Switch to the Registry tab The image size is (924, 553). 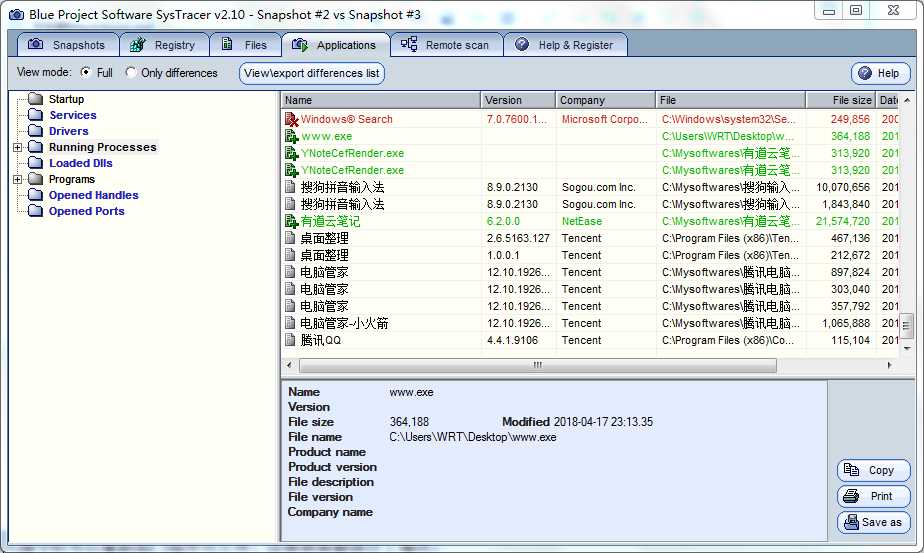click(x=164, y=45)
